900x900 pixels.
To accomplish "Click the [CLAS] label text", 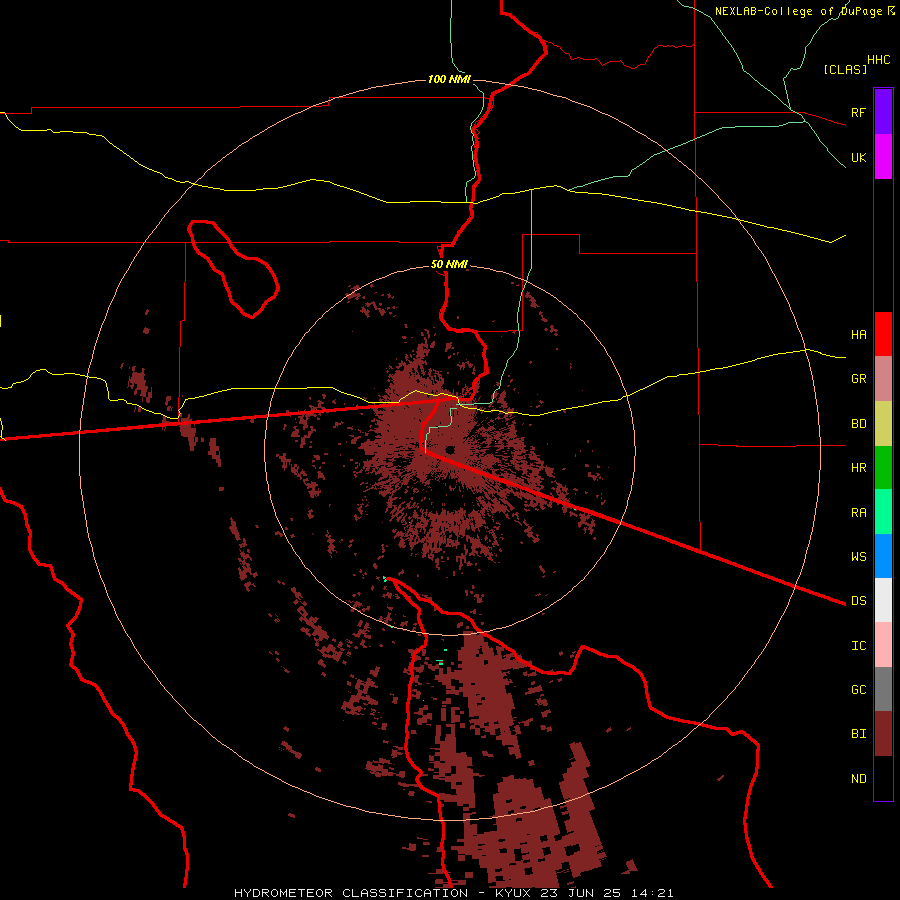I will (844, 70).
